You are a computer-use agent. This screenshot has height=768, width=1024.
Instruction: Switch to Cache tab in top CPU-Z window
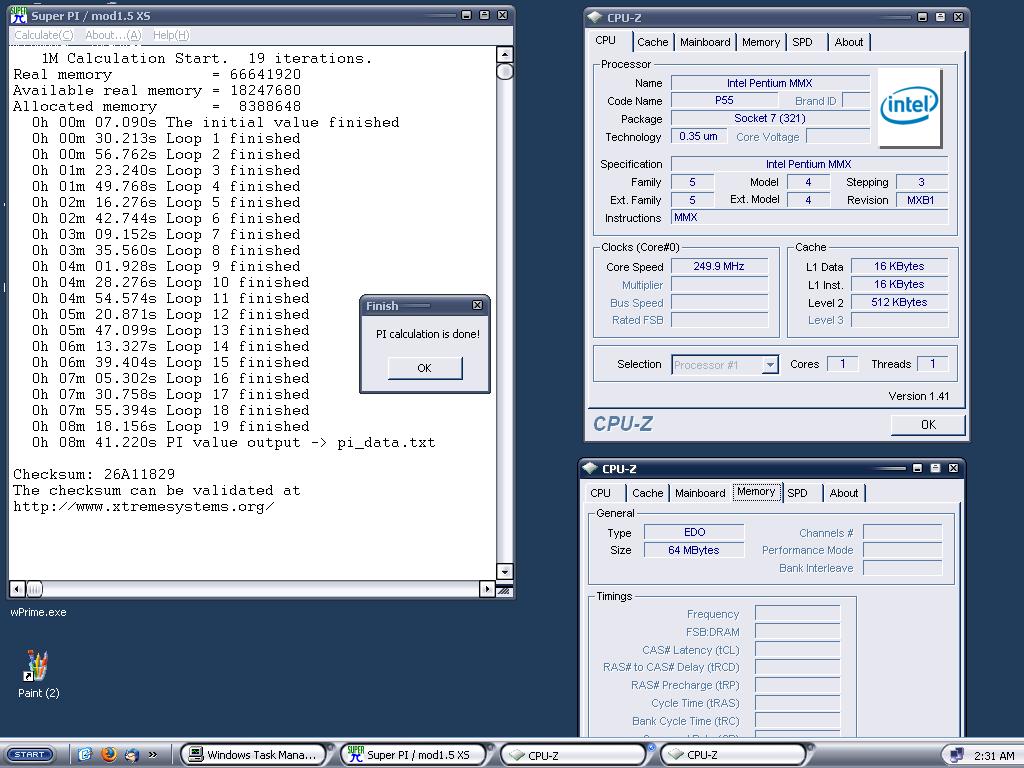click(x=652, y=42)
